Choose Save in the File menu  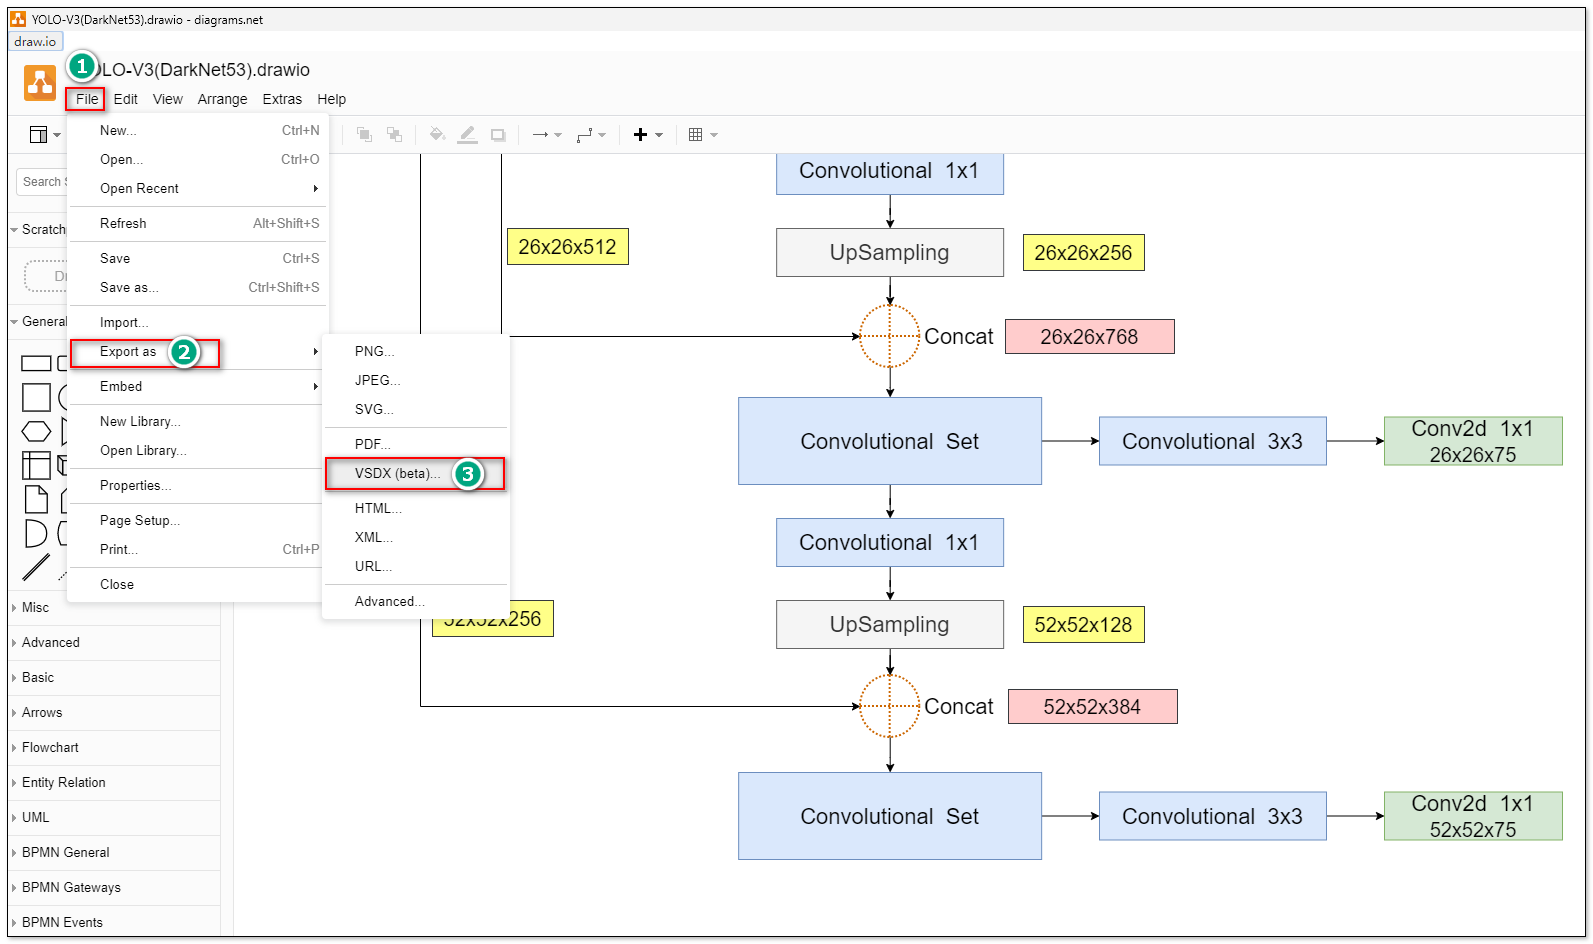pos(198,258)
